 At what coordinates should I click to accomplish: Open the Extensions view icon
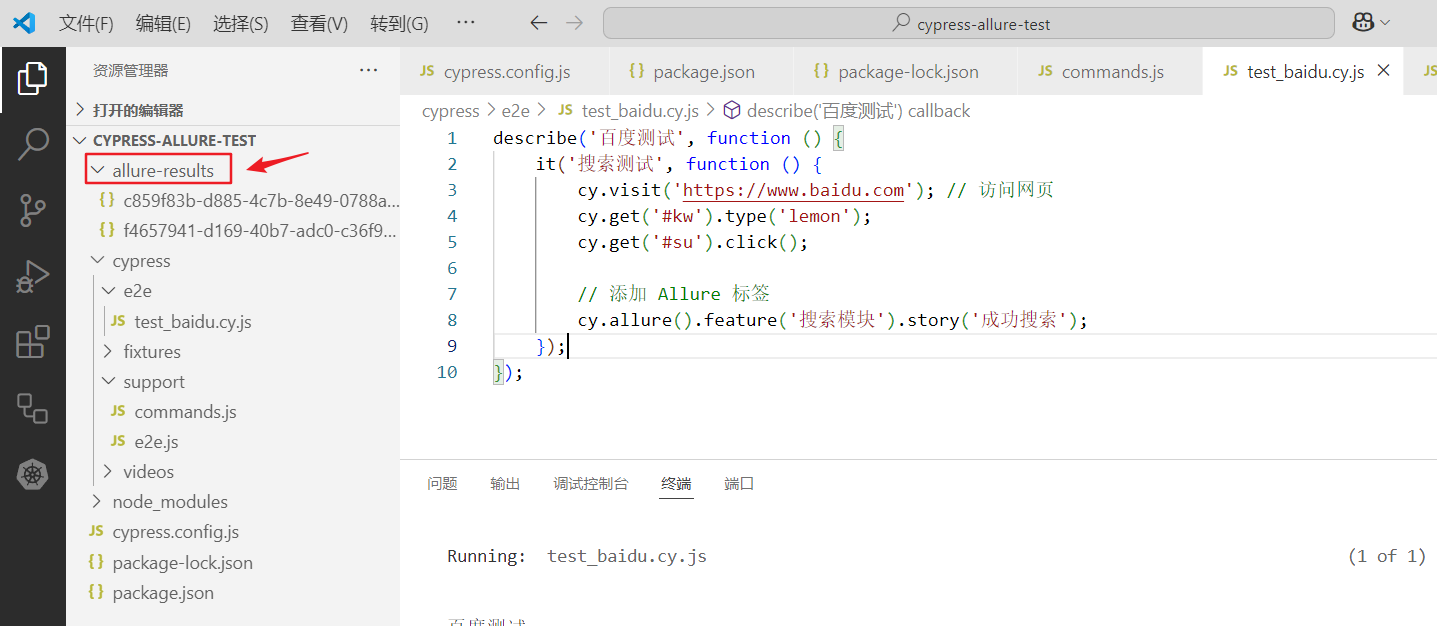pyautogui.click(x=33, y=342)
